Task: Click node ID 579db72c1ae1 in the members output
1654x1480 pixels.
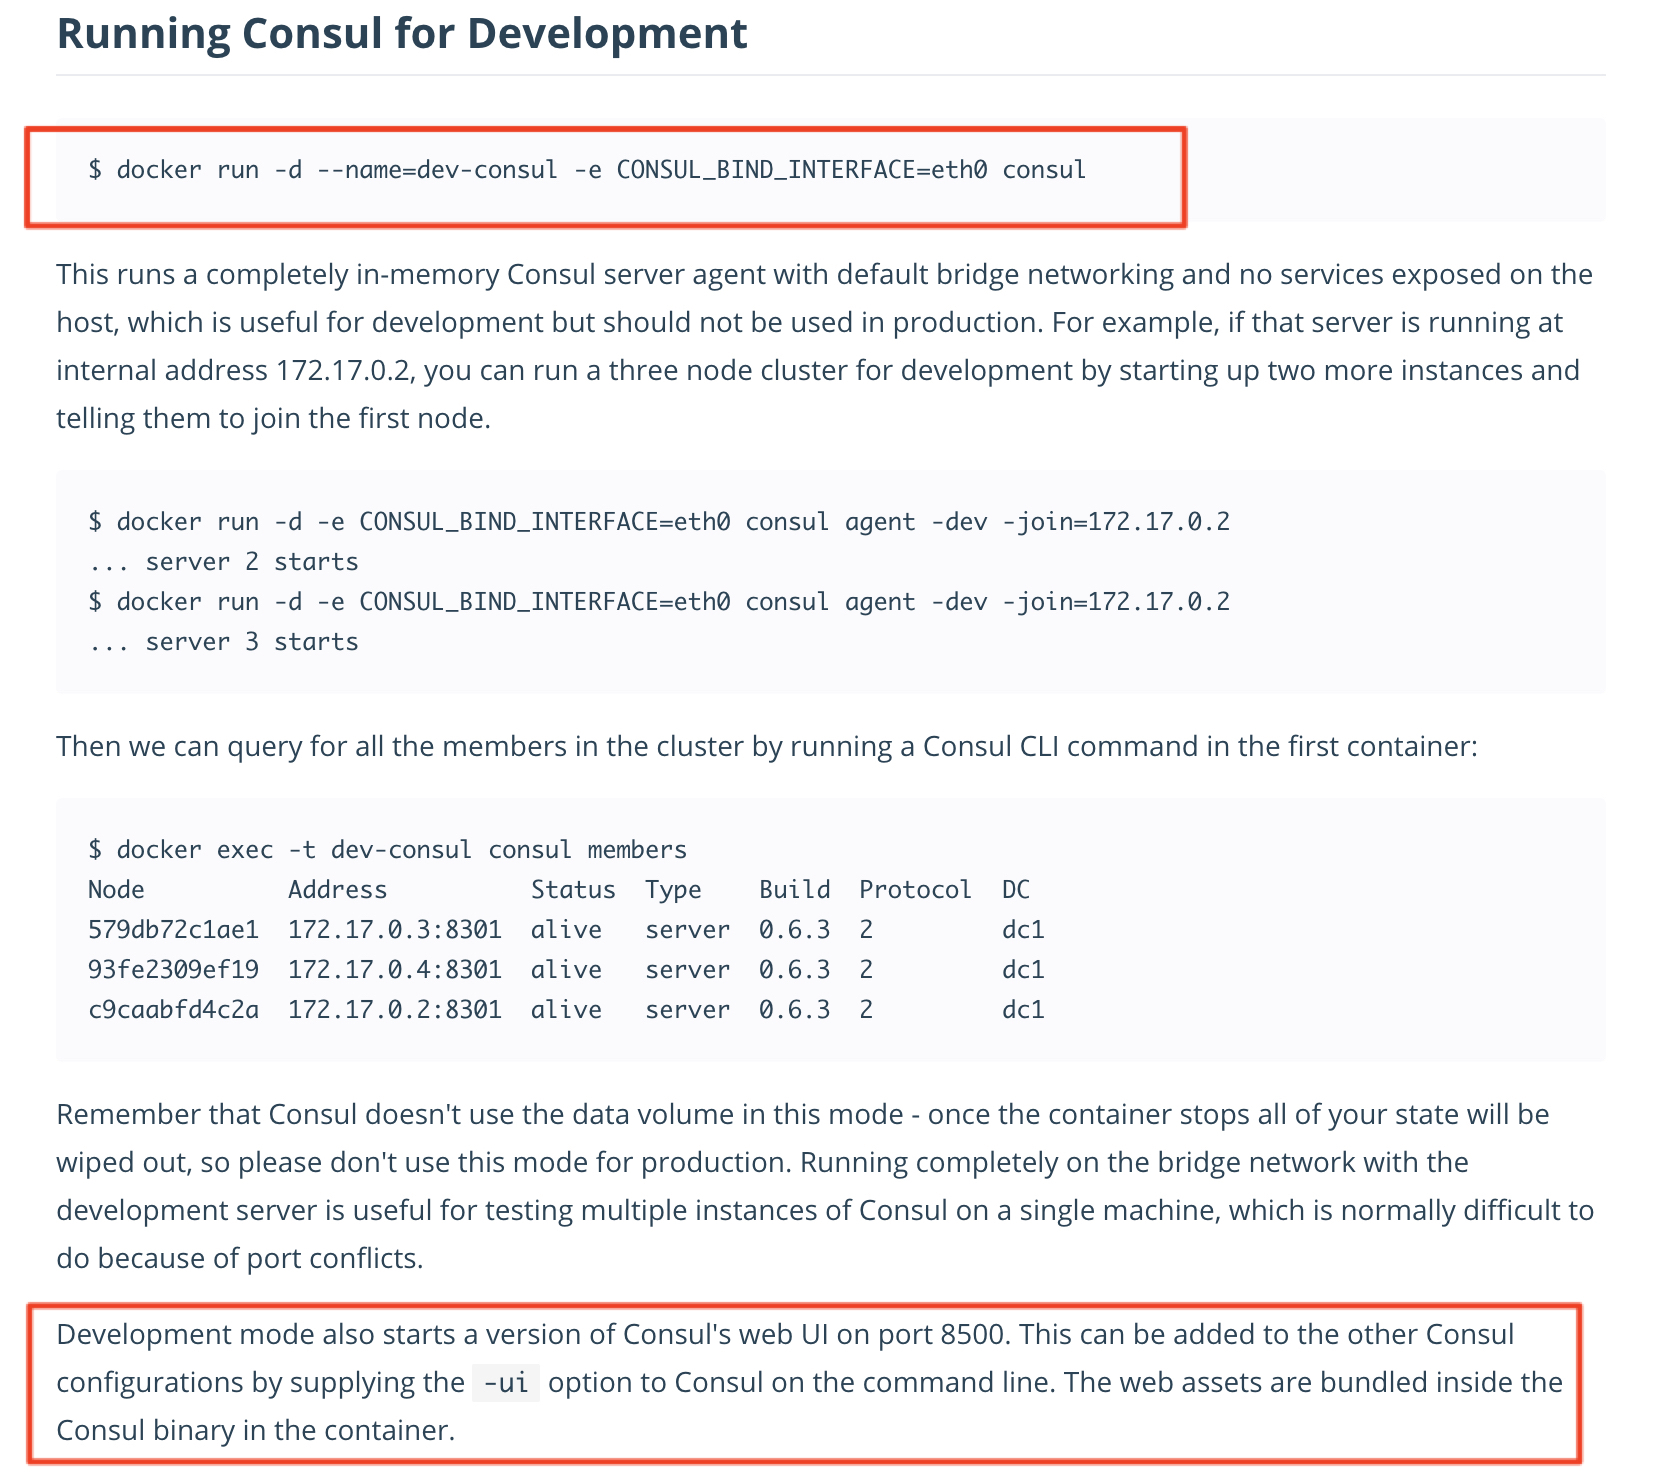Action: click(173, 930)
